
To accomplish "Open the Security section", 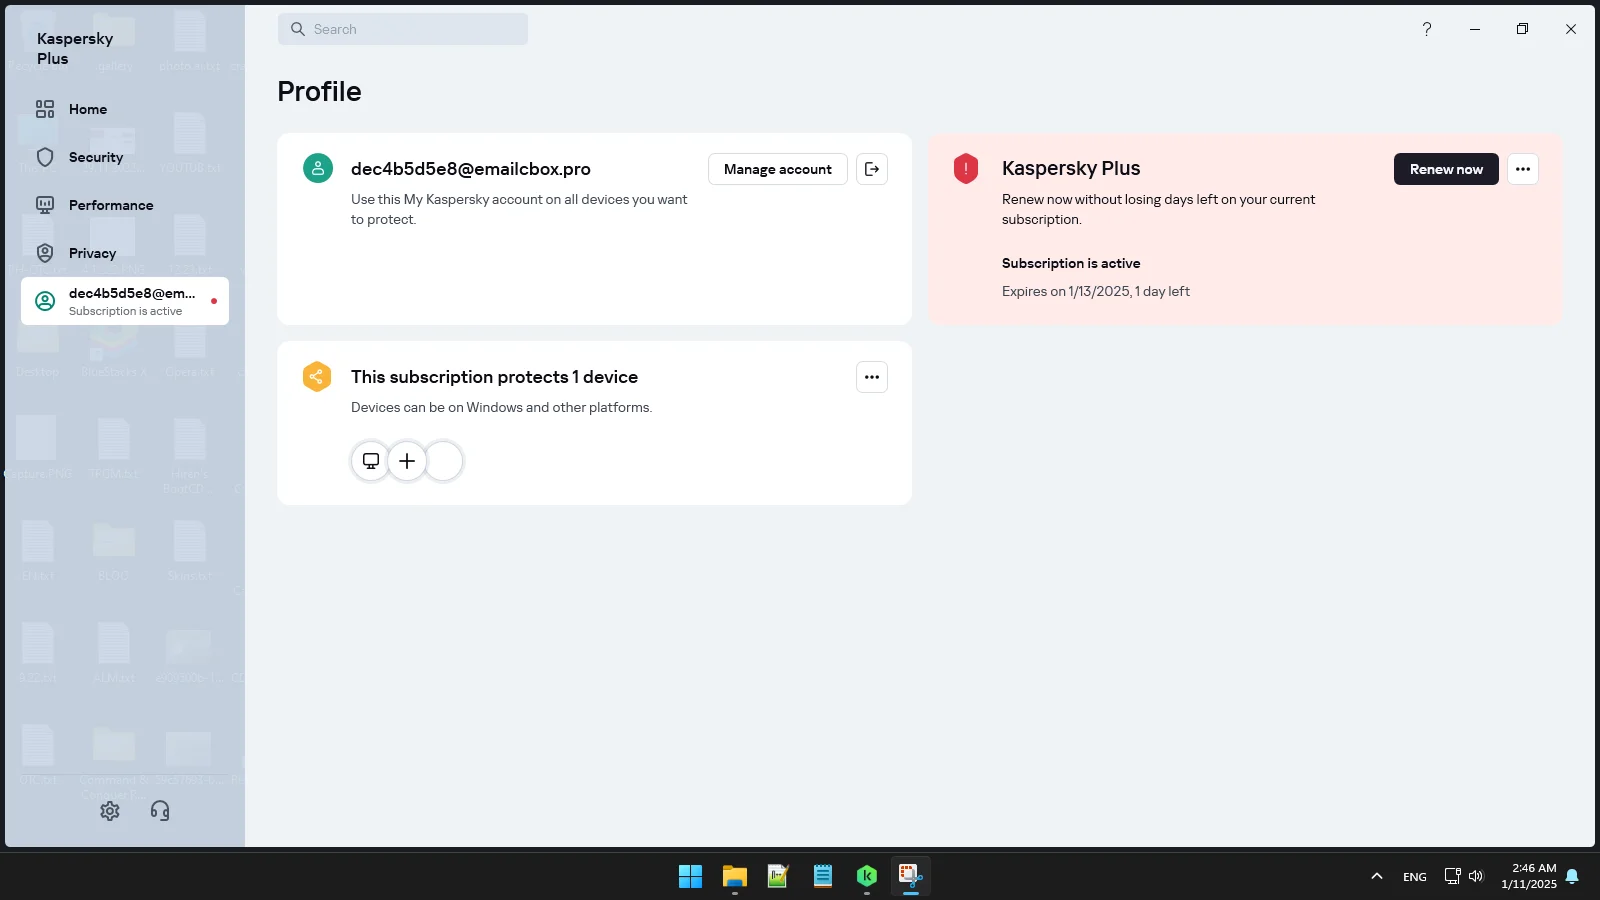I will point(125,157).
